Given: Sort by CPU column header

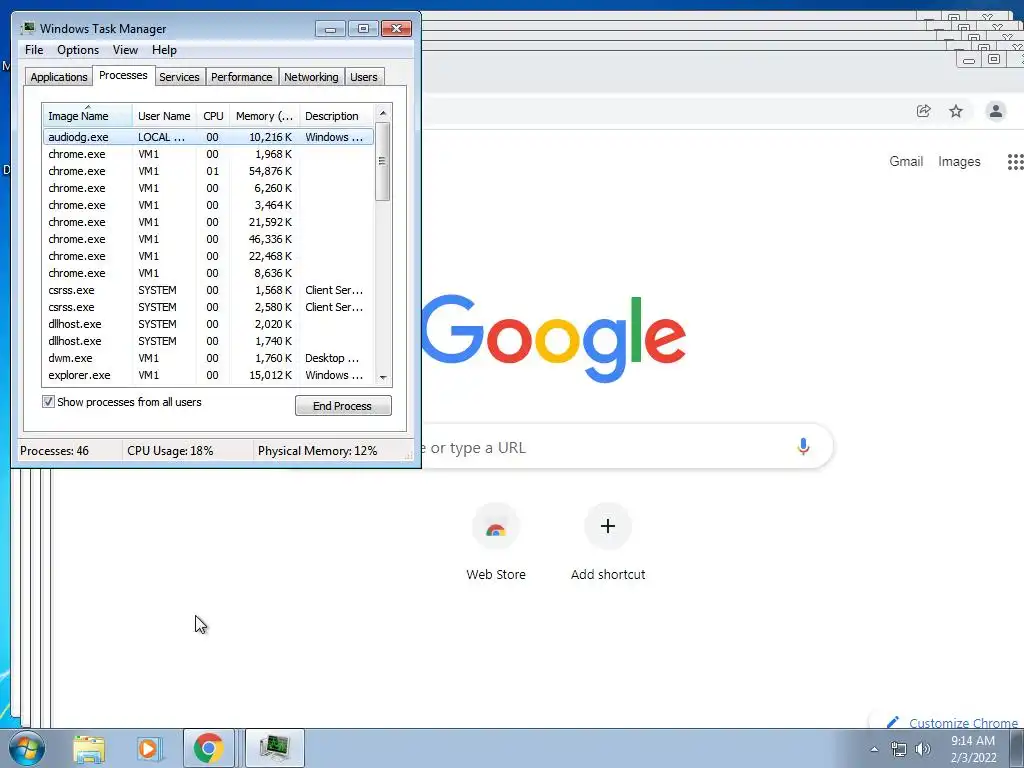Looking at the screenshot, I should tap(213, 116).
